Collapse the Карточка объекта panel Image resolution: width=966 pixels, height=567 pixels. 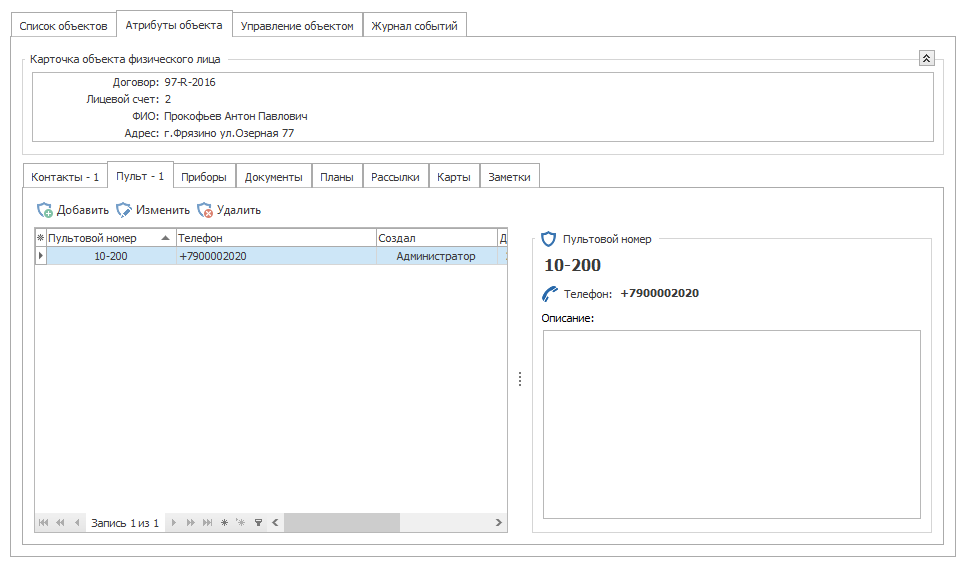[927, 58]
